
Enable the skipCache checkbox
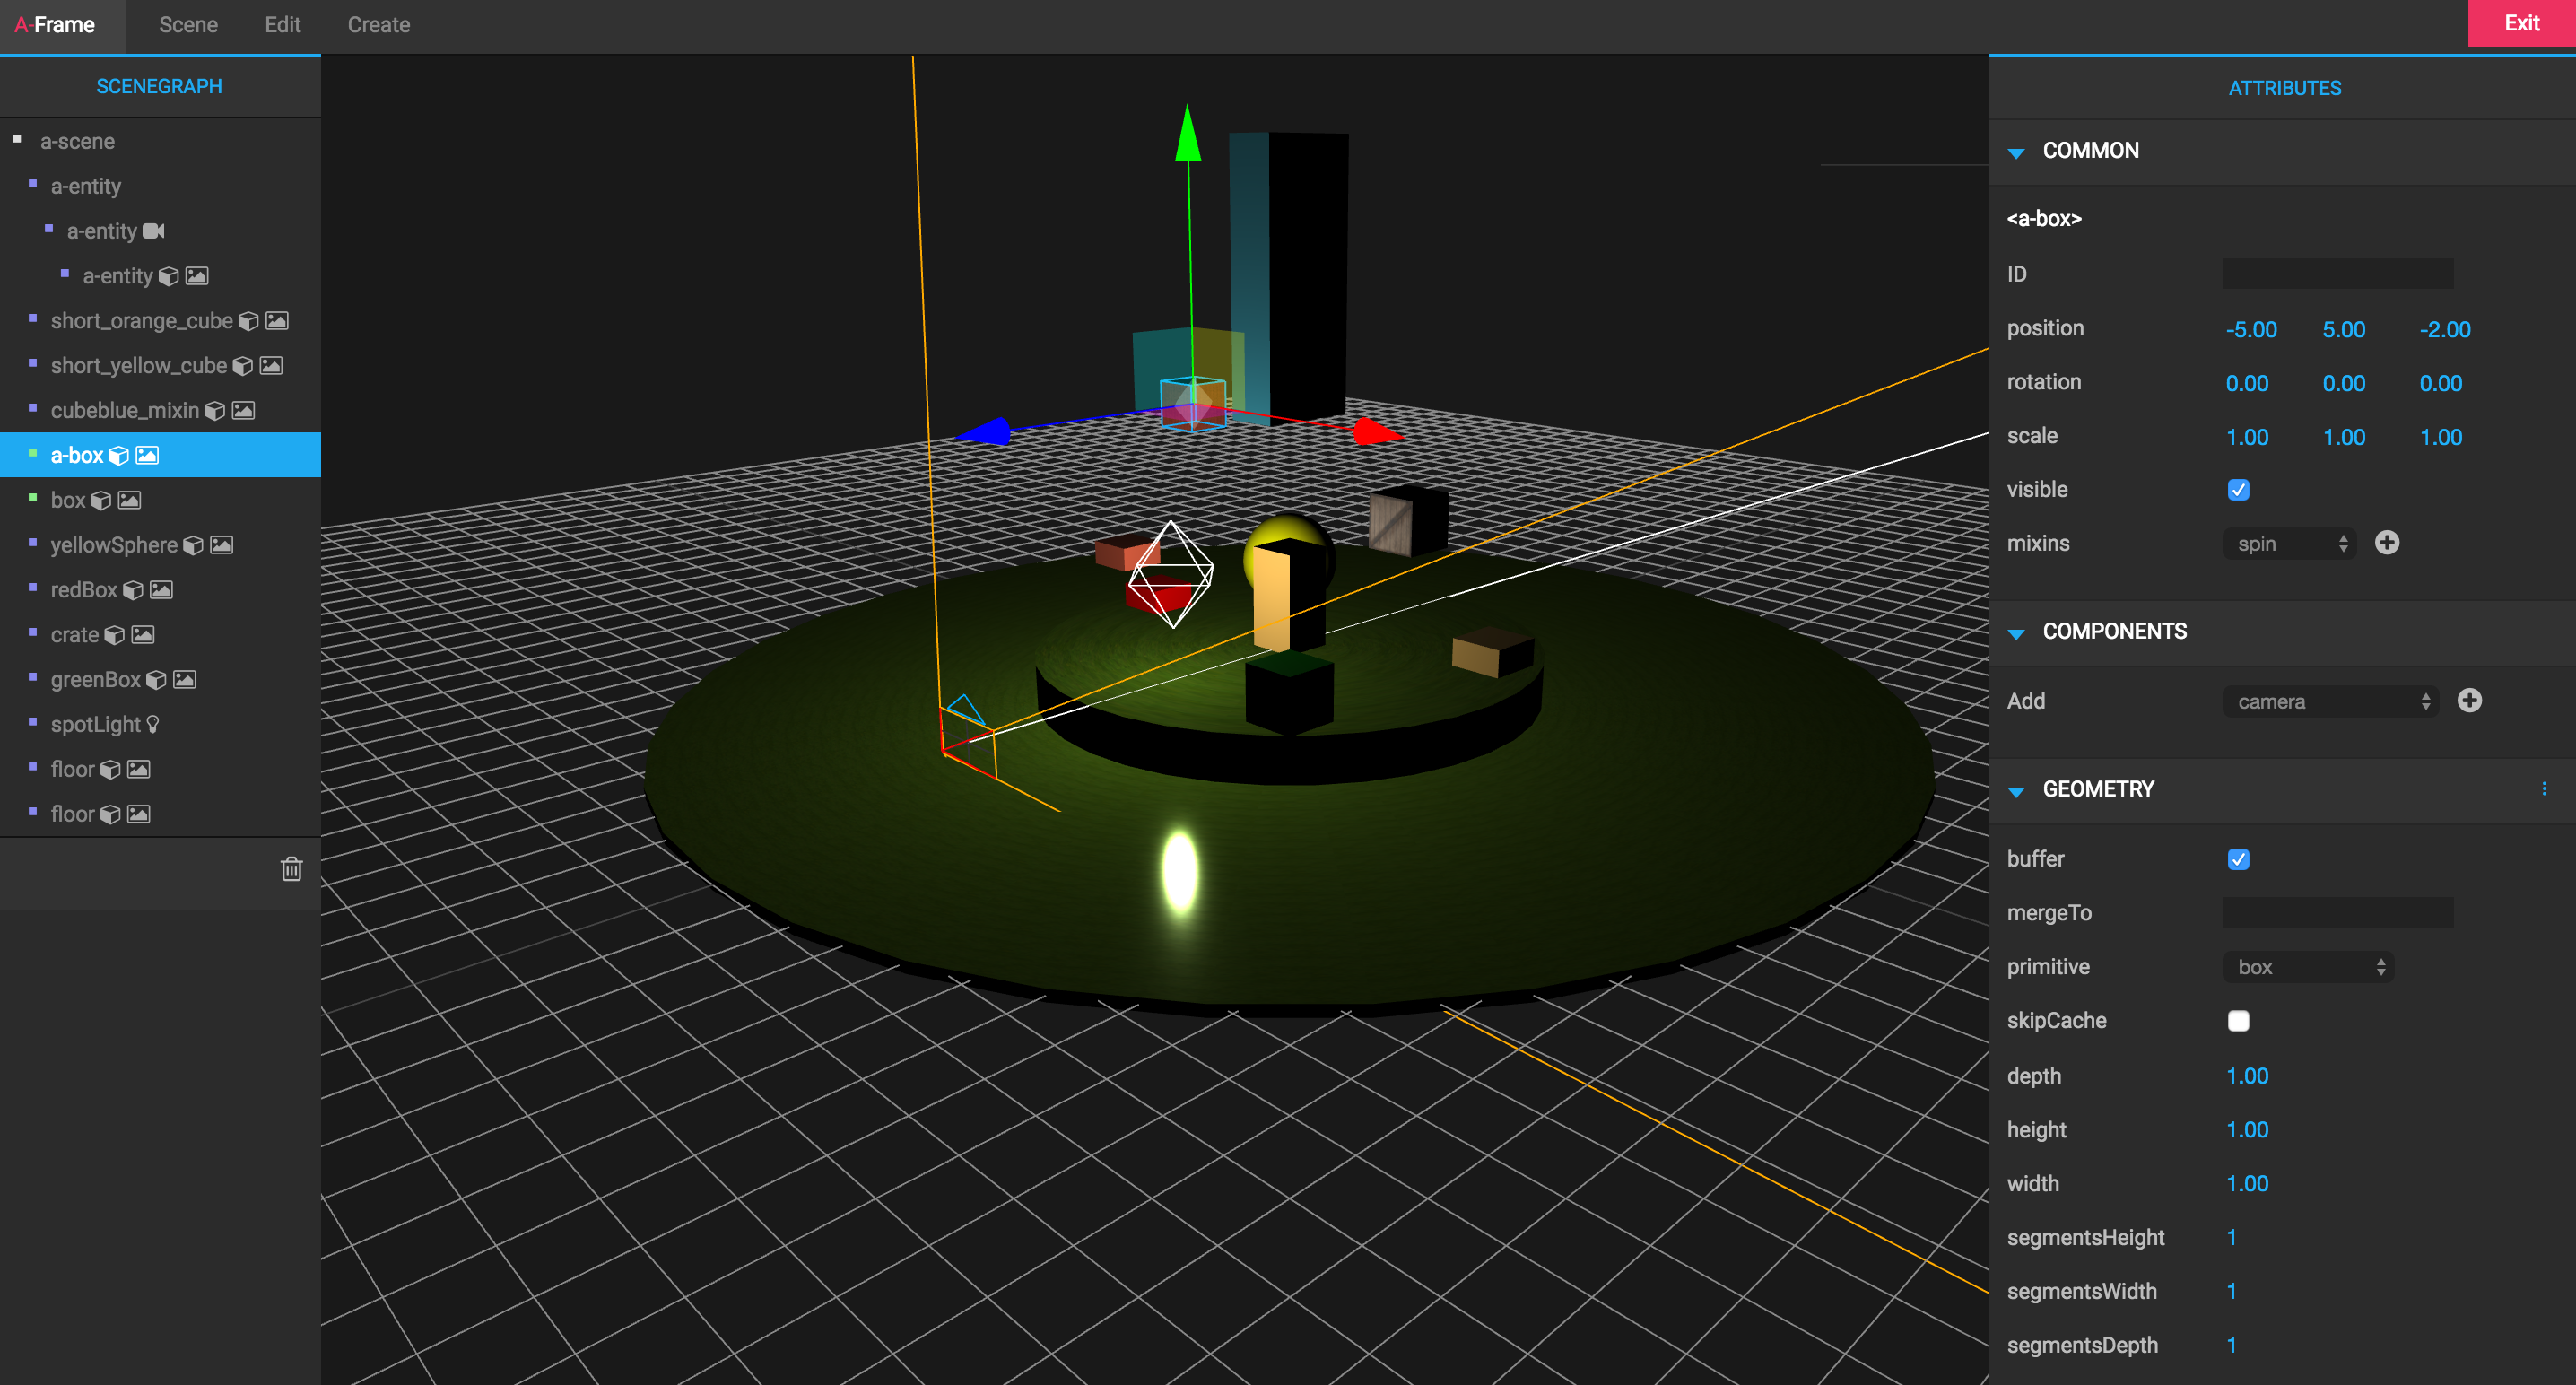(x=2238, y=1020)
